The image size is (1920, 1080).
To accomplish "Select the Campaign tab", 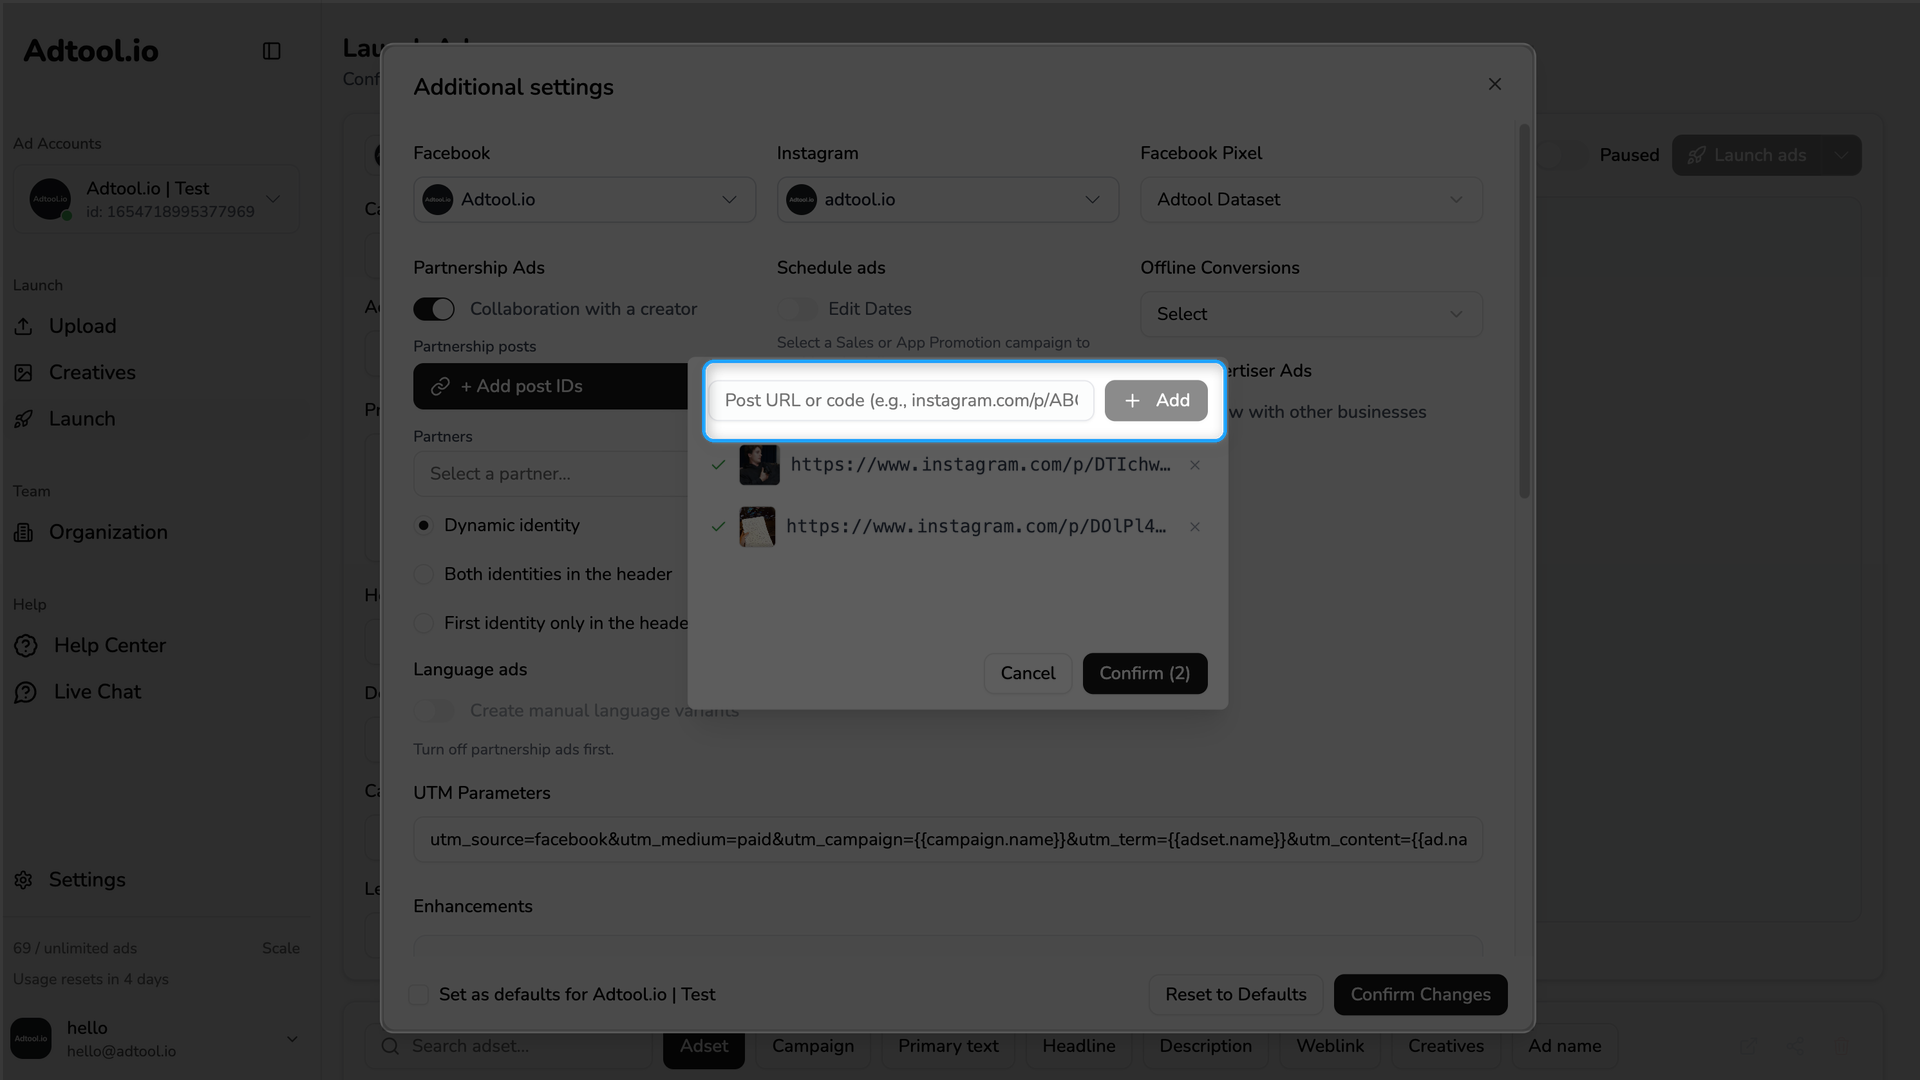I will click(813, 1046).
